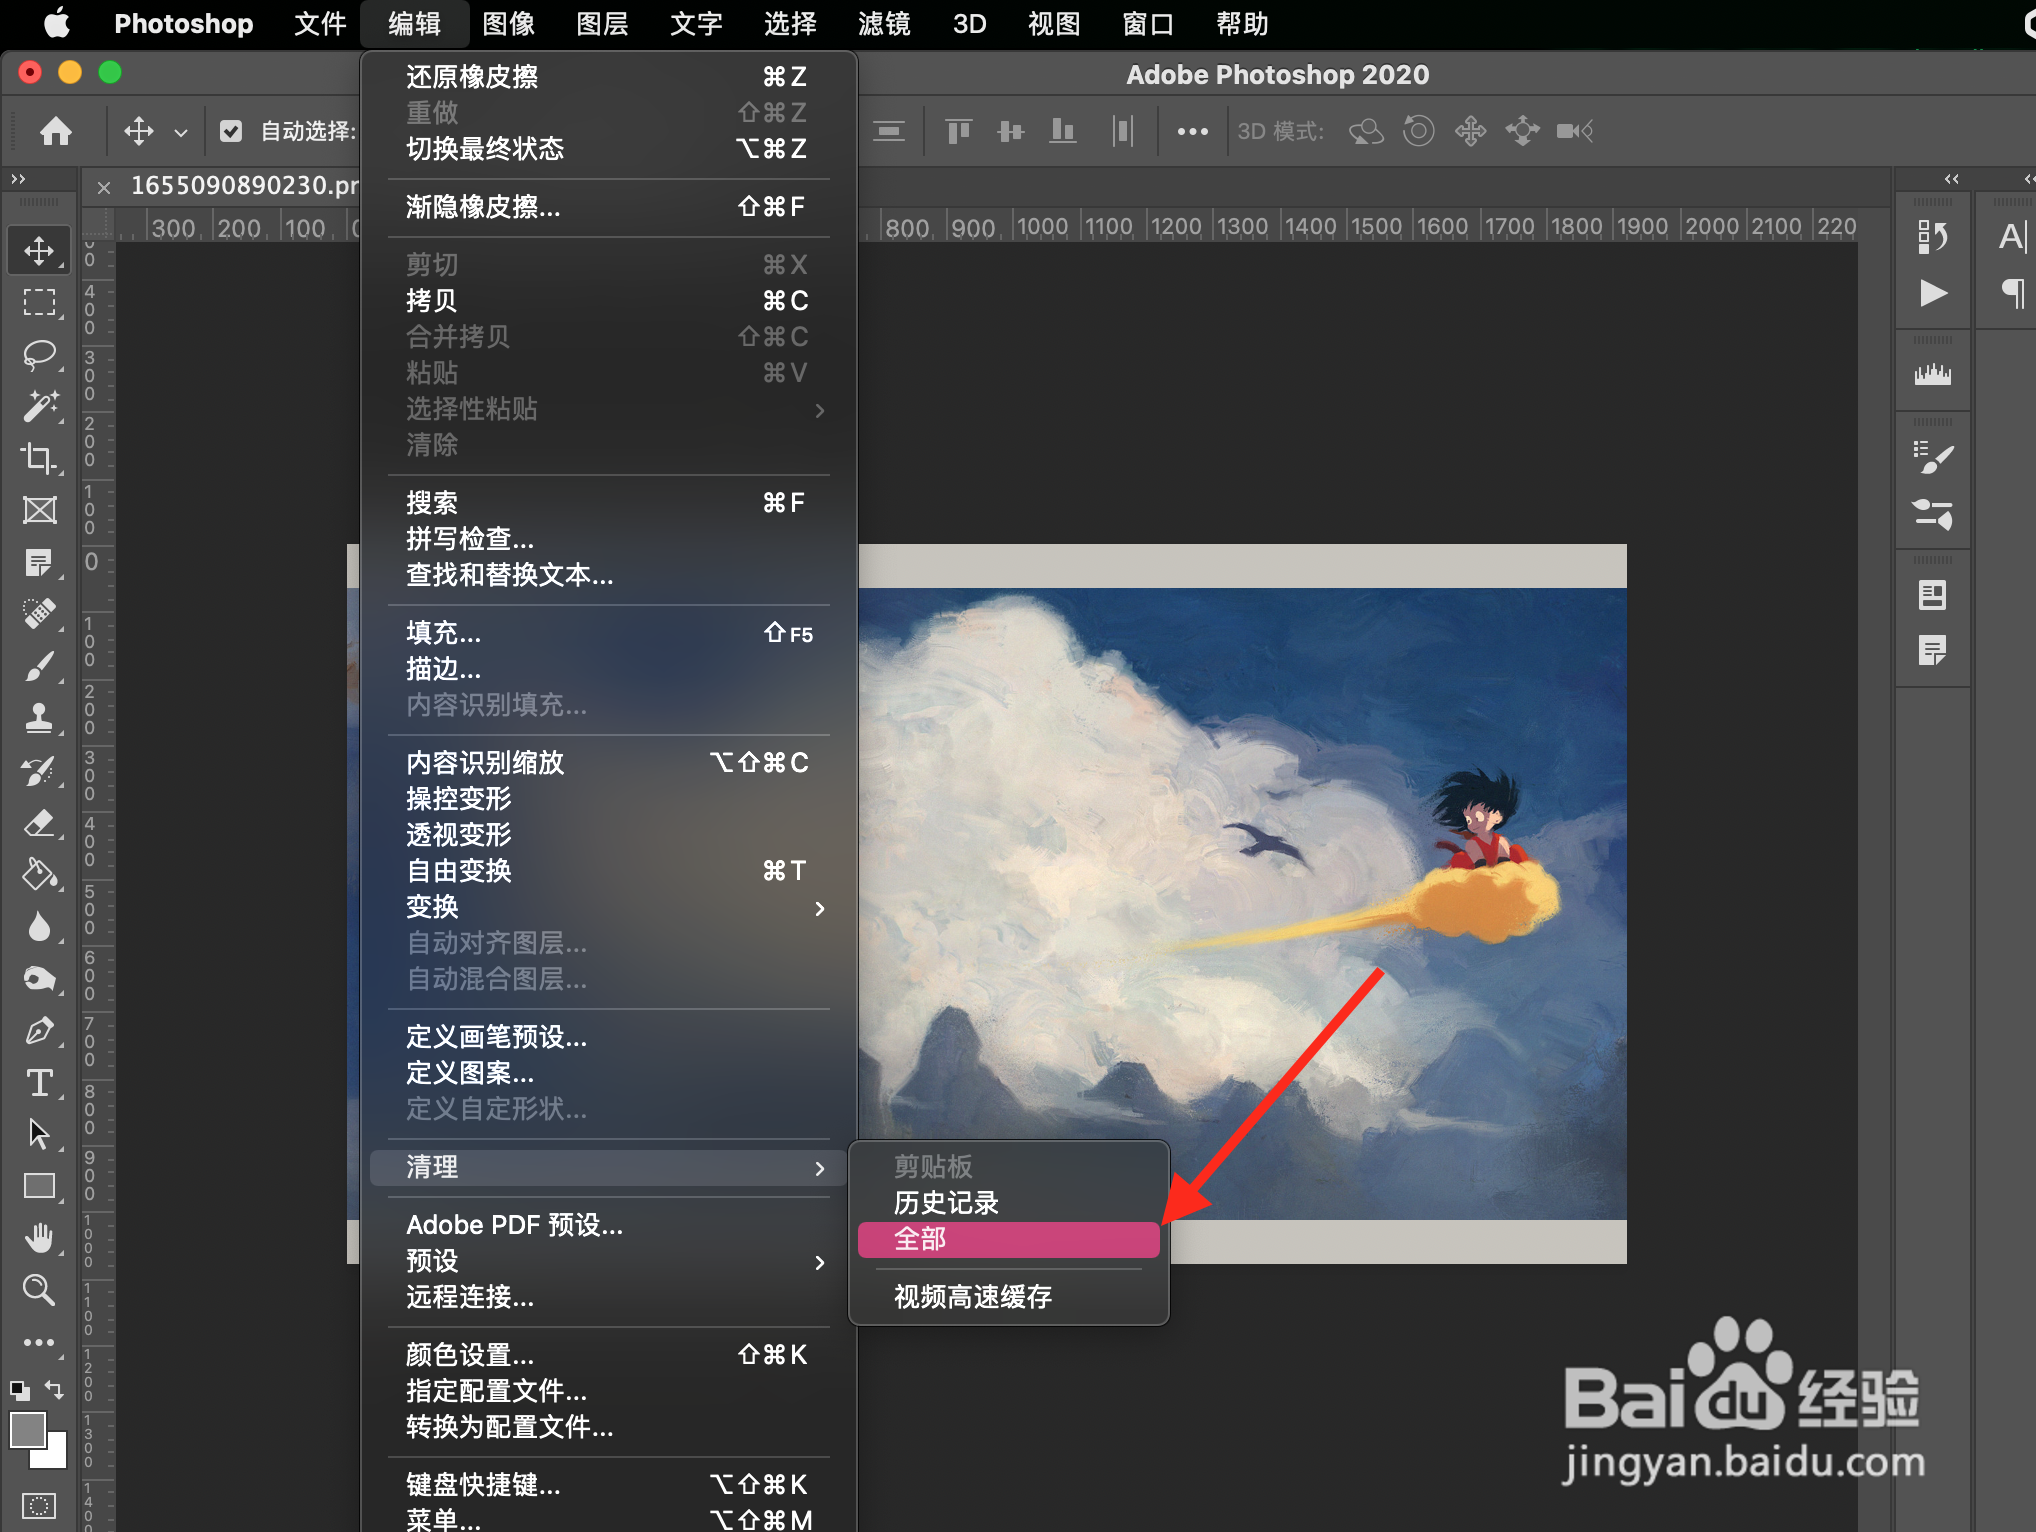Screen dimensions: 2036x1532
Task: Select the Frame tool
Action: (x=39, y=510)
